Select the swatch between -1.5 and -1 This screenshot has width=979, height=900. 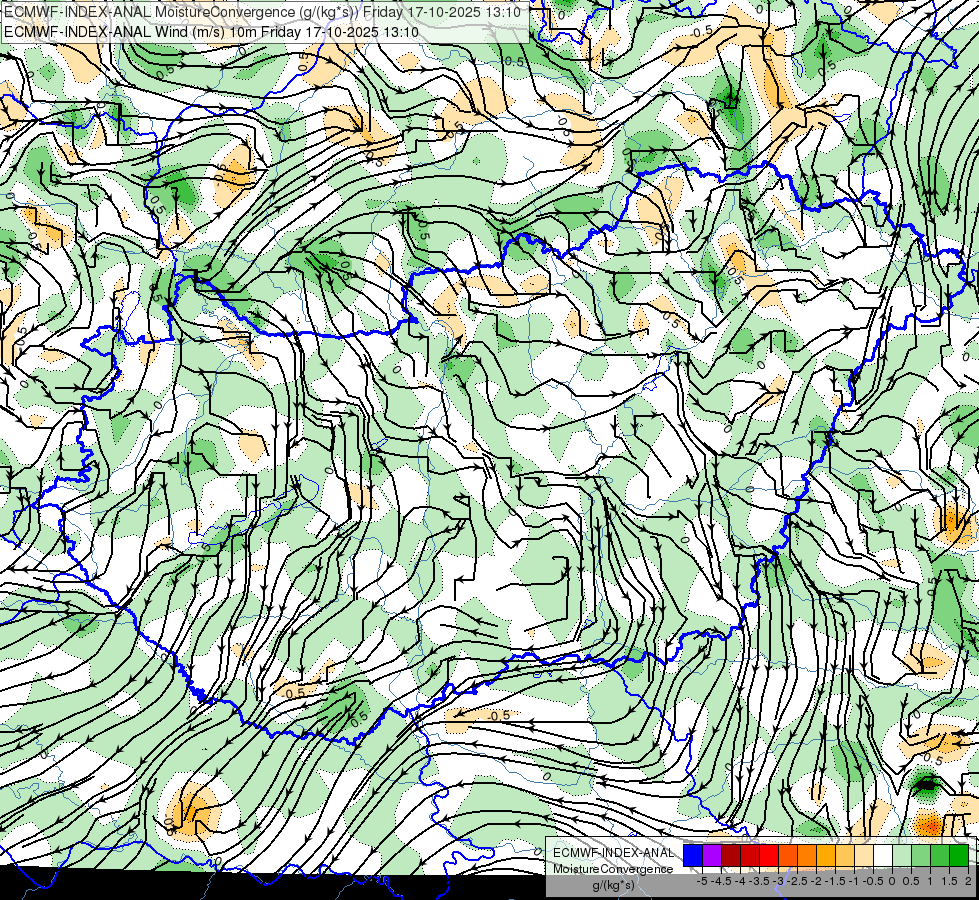(845, 856)
